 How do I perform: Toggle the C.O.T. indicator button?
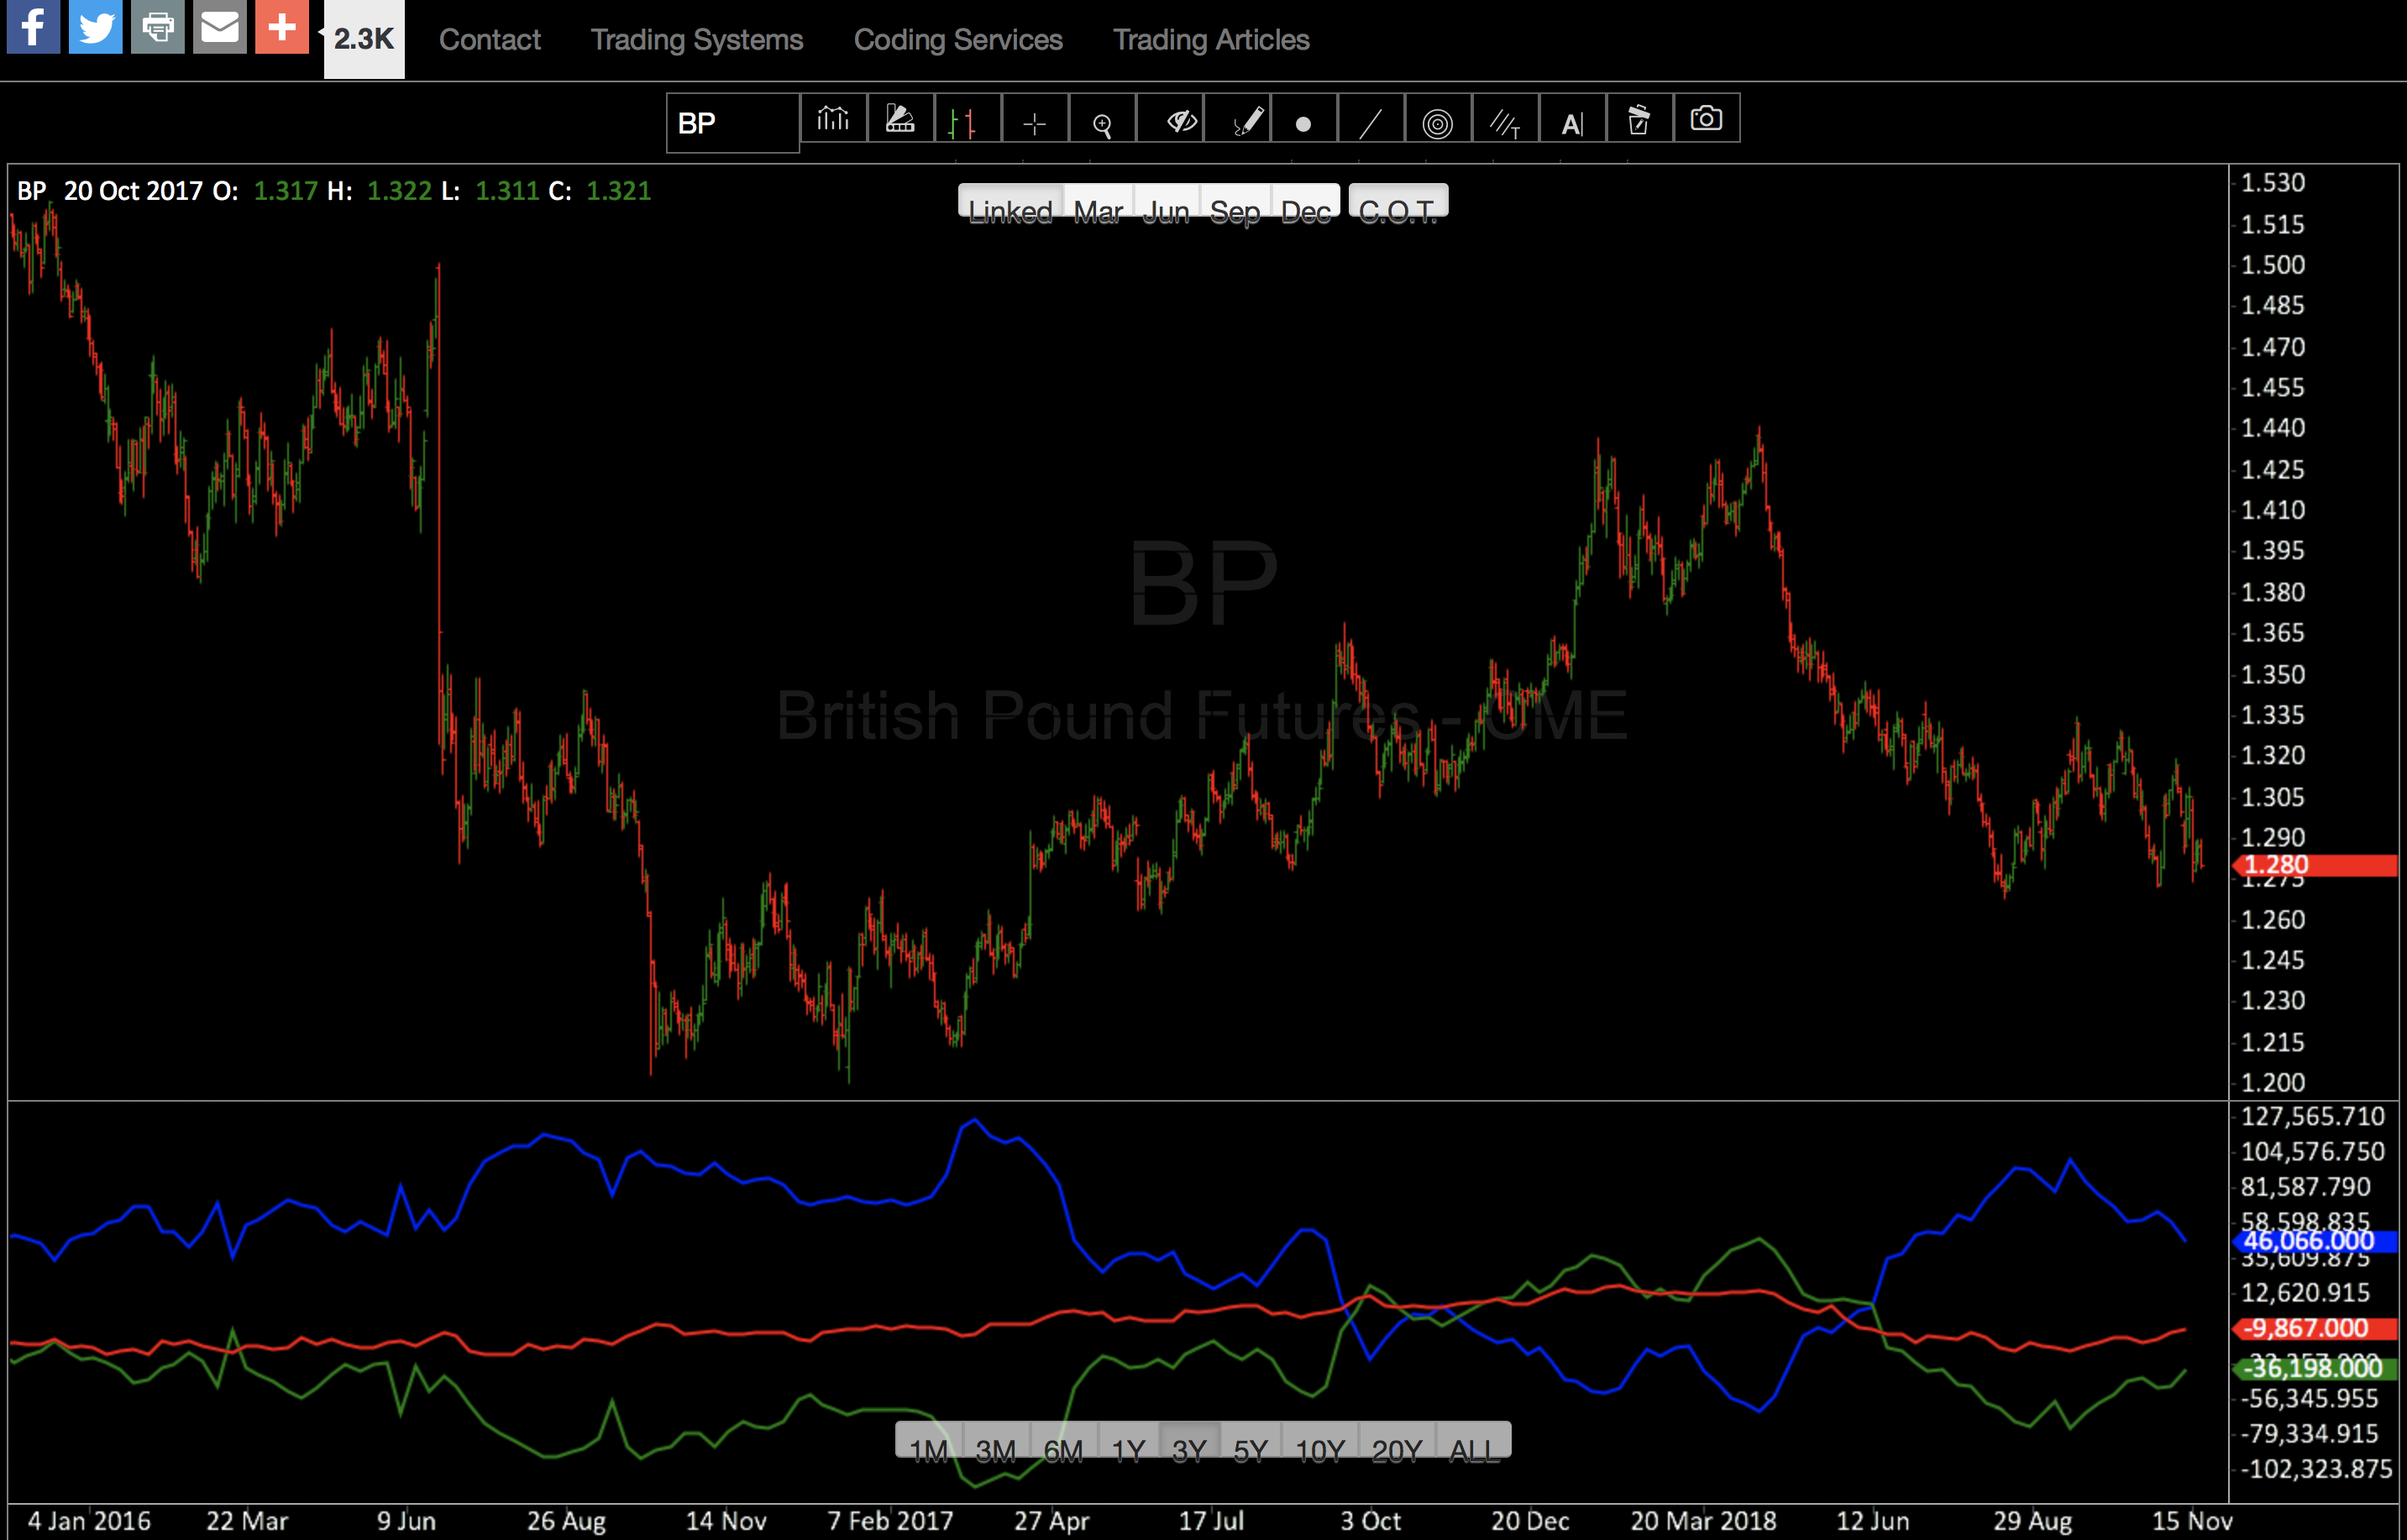[1397, 204]
